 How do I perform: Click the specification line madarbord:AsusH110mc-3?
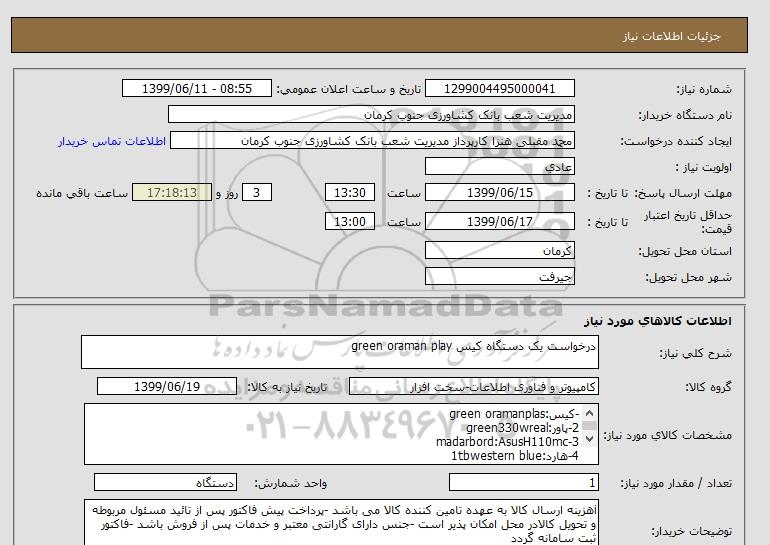(x=507, y=442)
